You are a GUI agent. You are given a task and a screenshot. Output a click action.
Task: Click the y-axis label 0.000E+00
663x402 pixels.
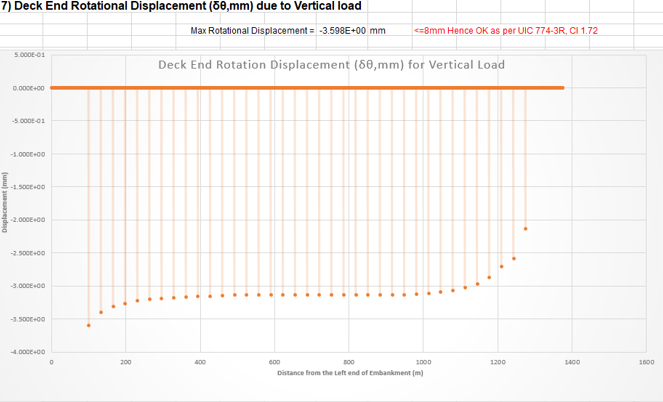click(28, 88)
